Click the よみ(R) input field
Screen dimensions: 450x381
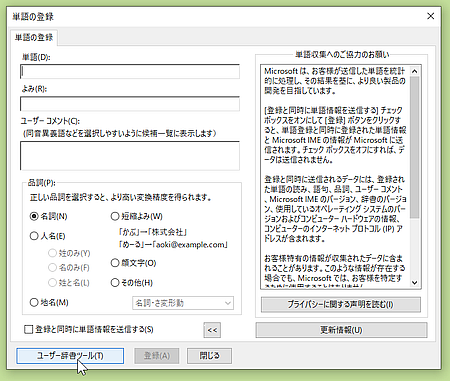[x=130, y=104]
